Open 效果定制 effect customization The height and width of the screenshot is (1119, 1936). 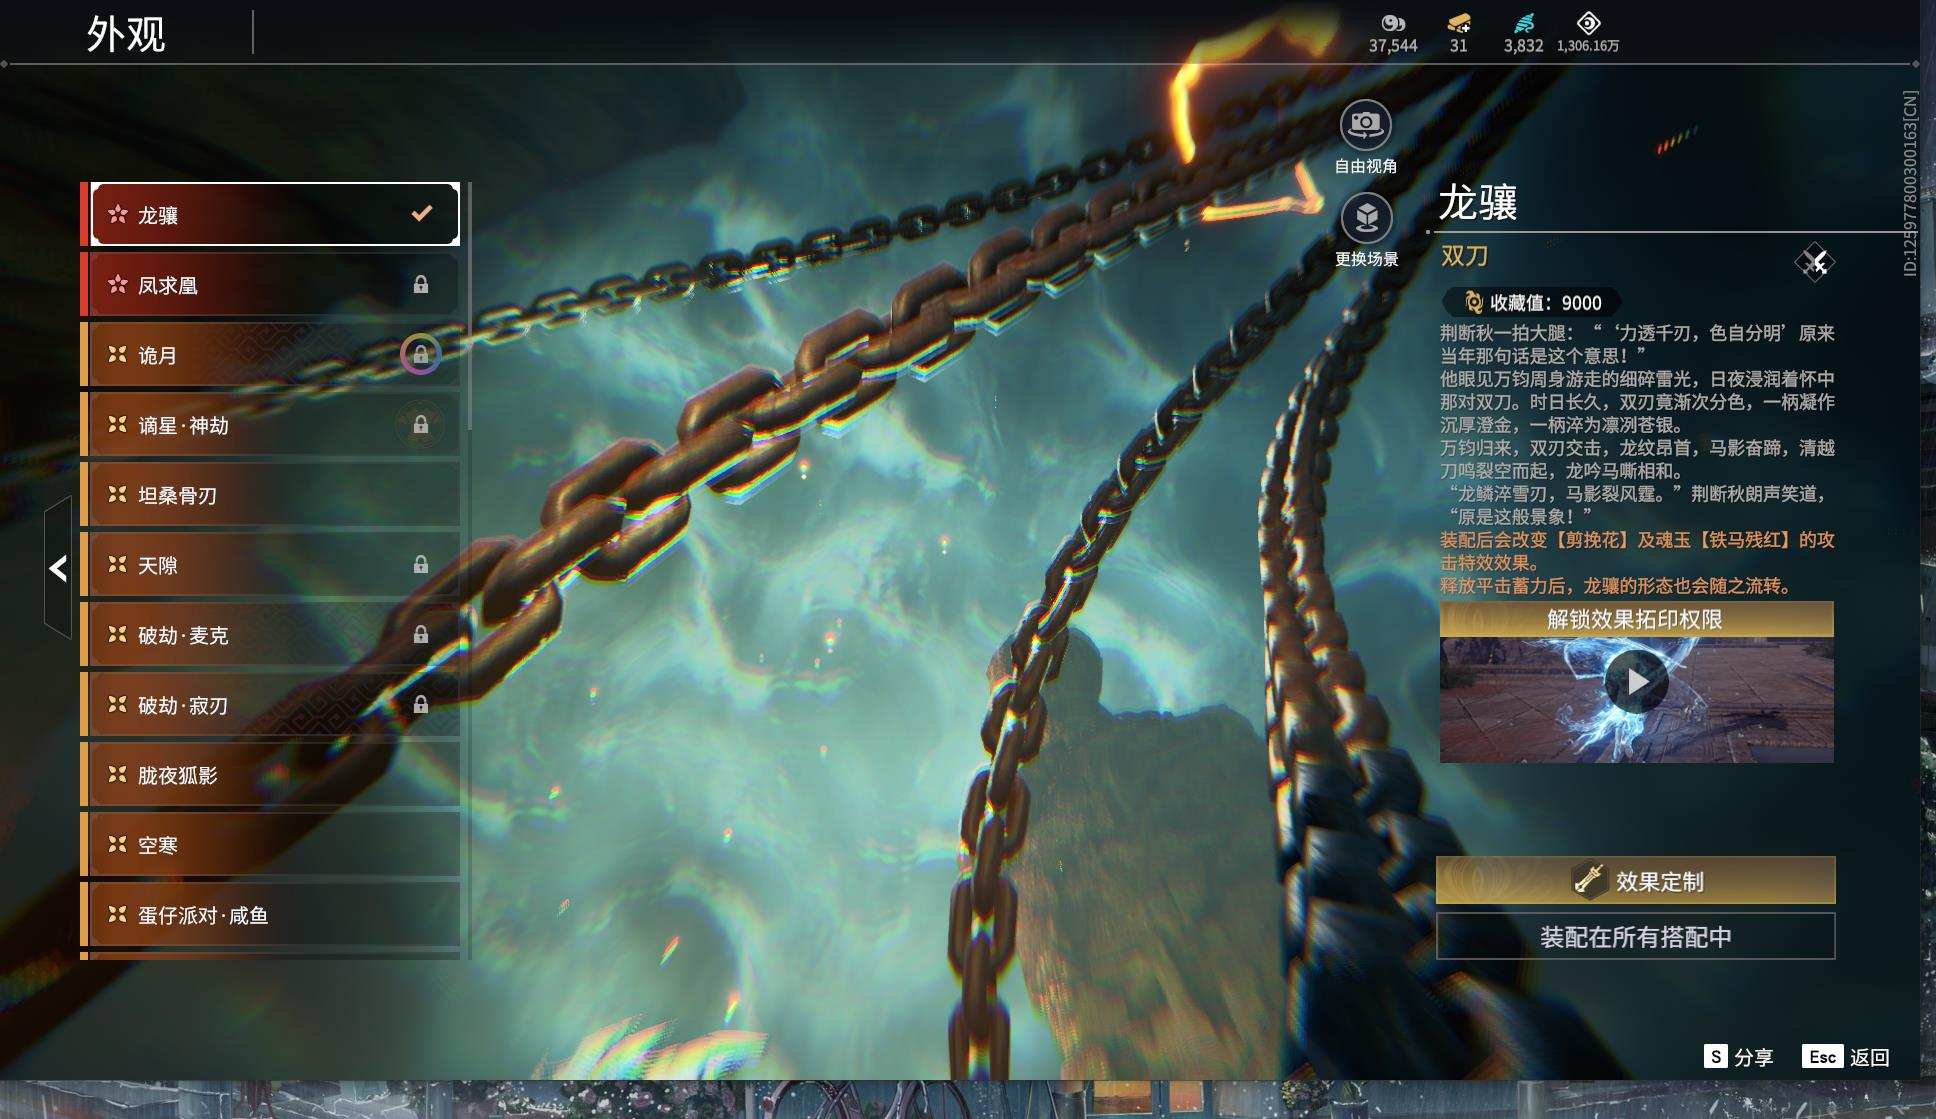[x=1636, y=880]
